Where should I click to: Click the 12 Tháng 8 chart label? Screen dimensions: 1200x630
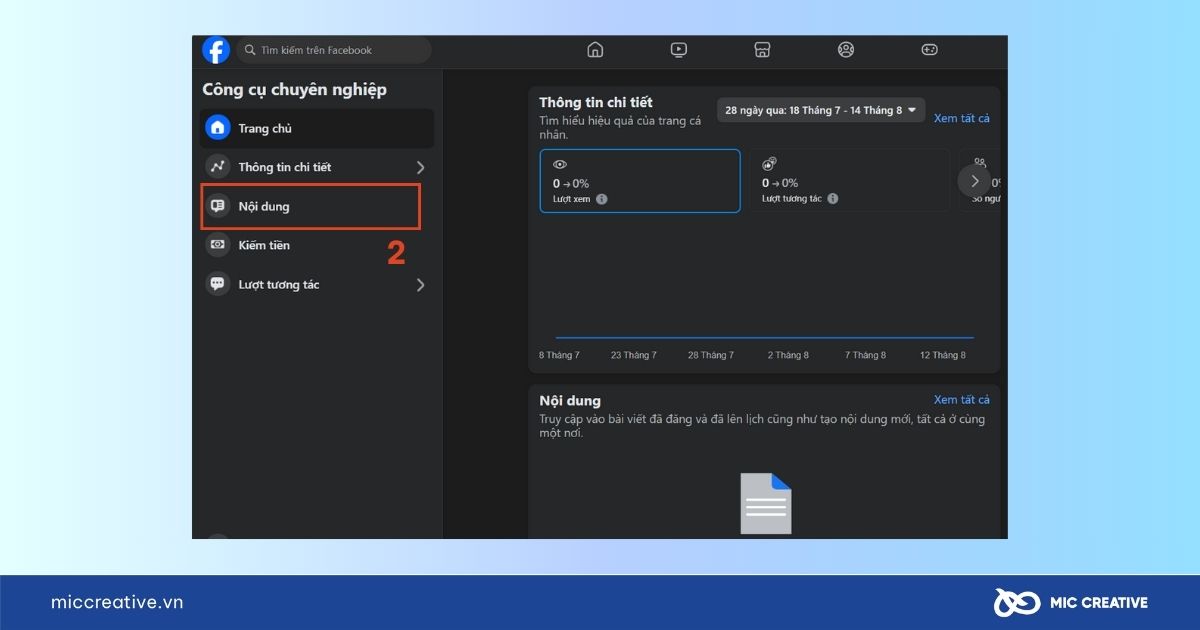pyautogui.click(x=943, y=355)
